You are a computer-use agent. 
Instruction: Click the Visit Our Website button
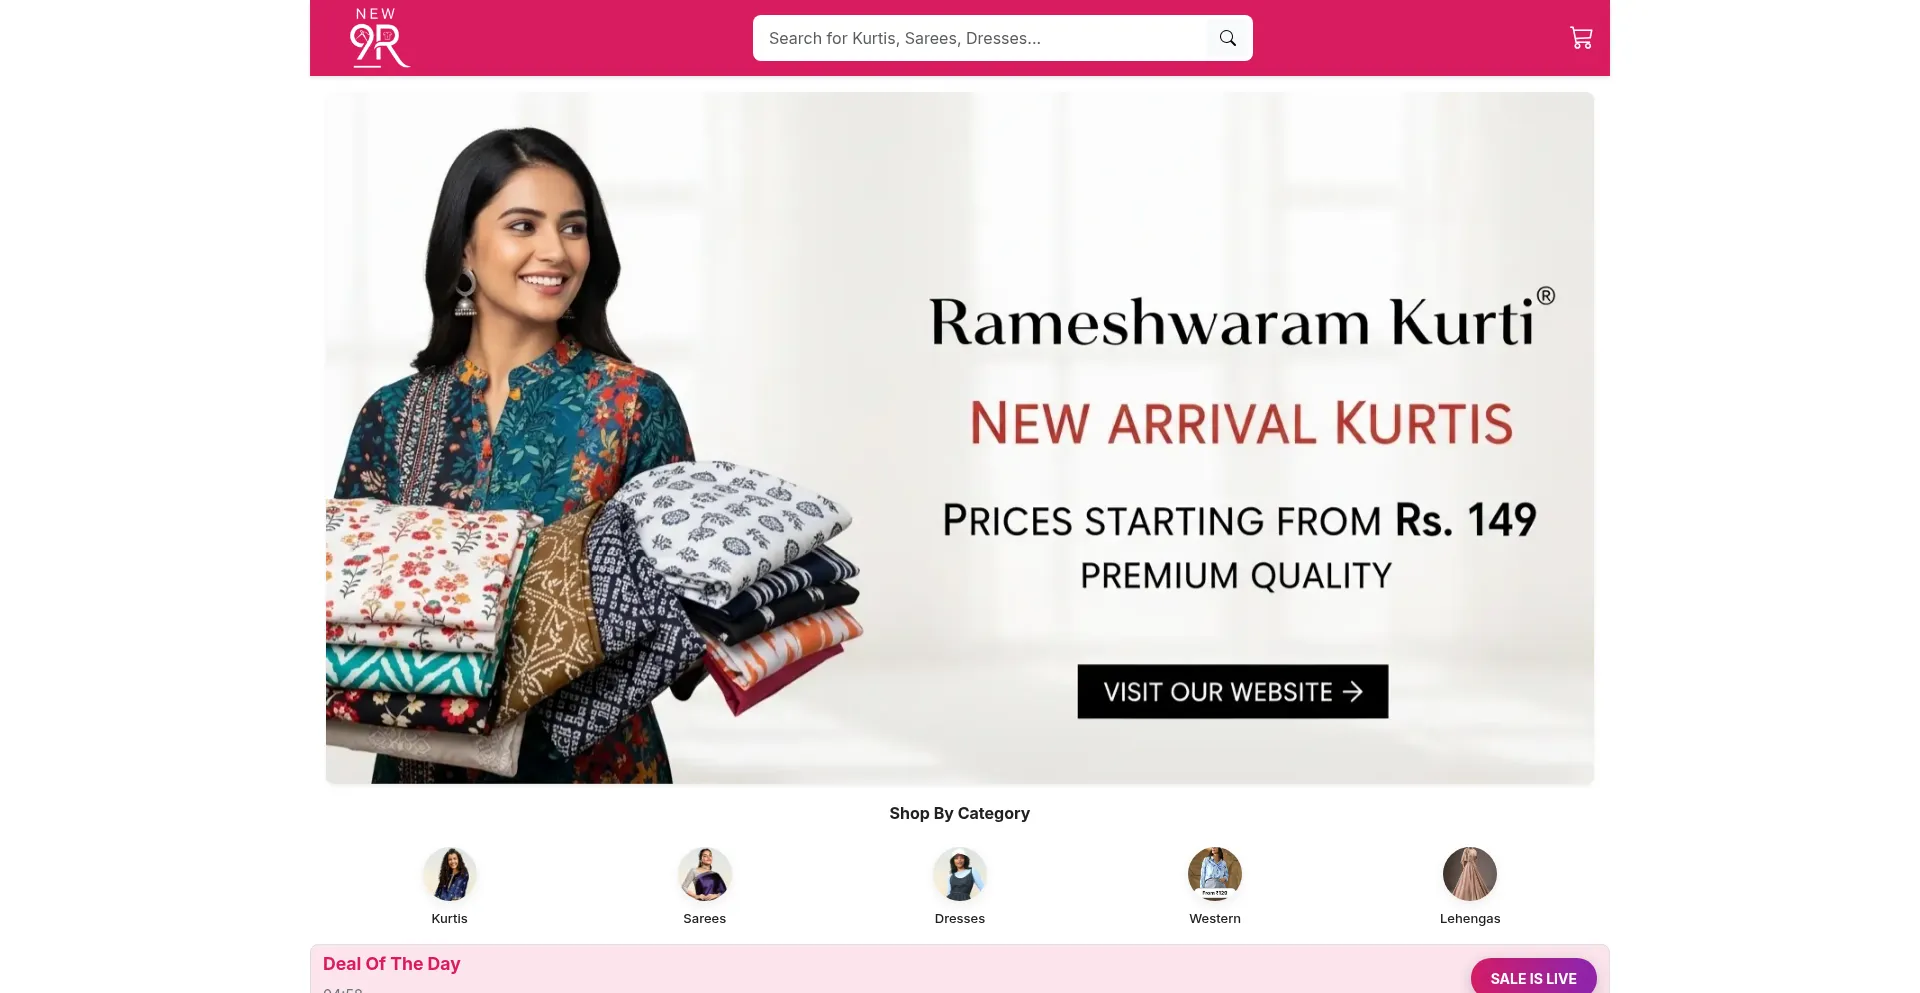tap(1233, 691)
